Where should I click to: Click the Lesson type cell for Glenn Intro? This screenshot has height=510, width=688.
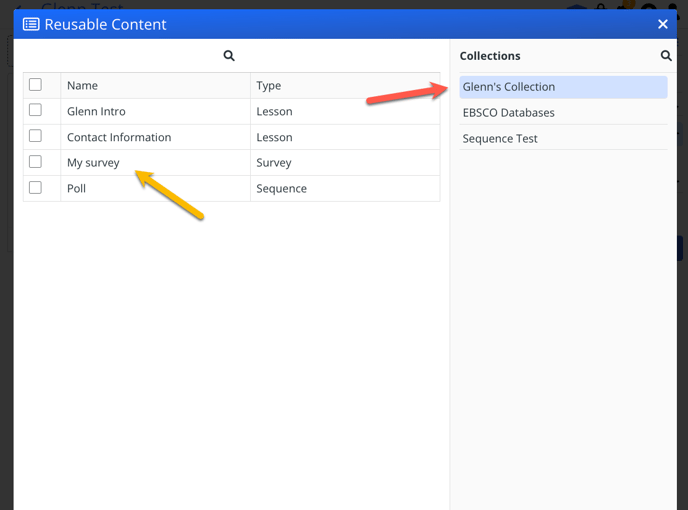pos(345,111)
